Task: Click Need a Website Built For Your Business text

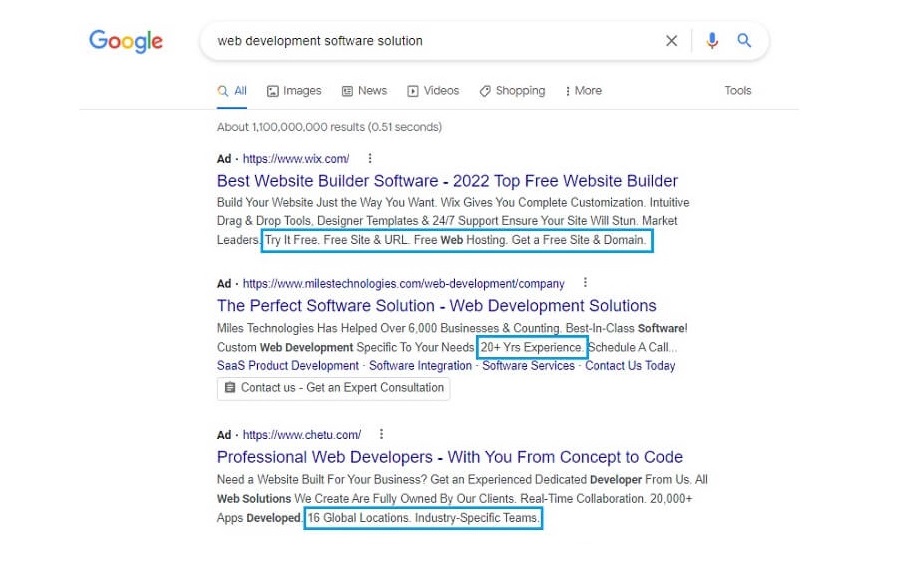Action: coord(322,479)
